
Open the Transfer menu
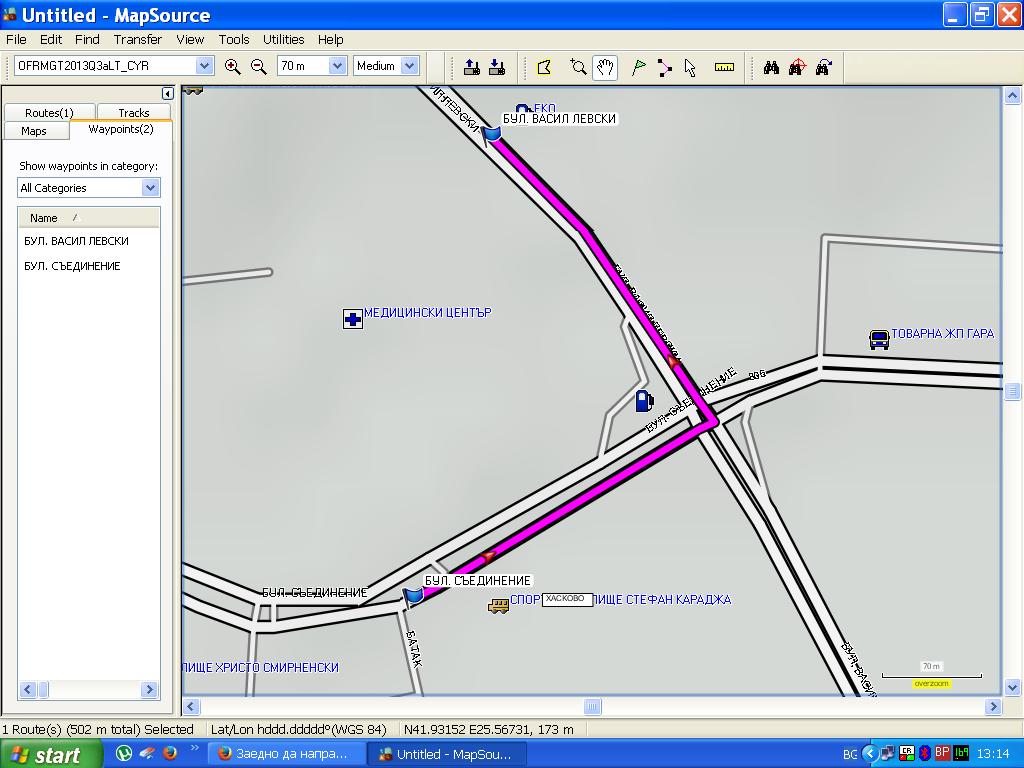137,40
